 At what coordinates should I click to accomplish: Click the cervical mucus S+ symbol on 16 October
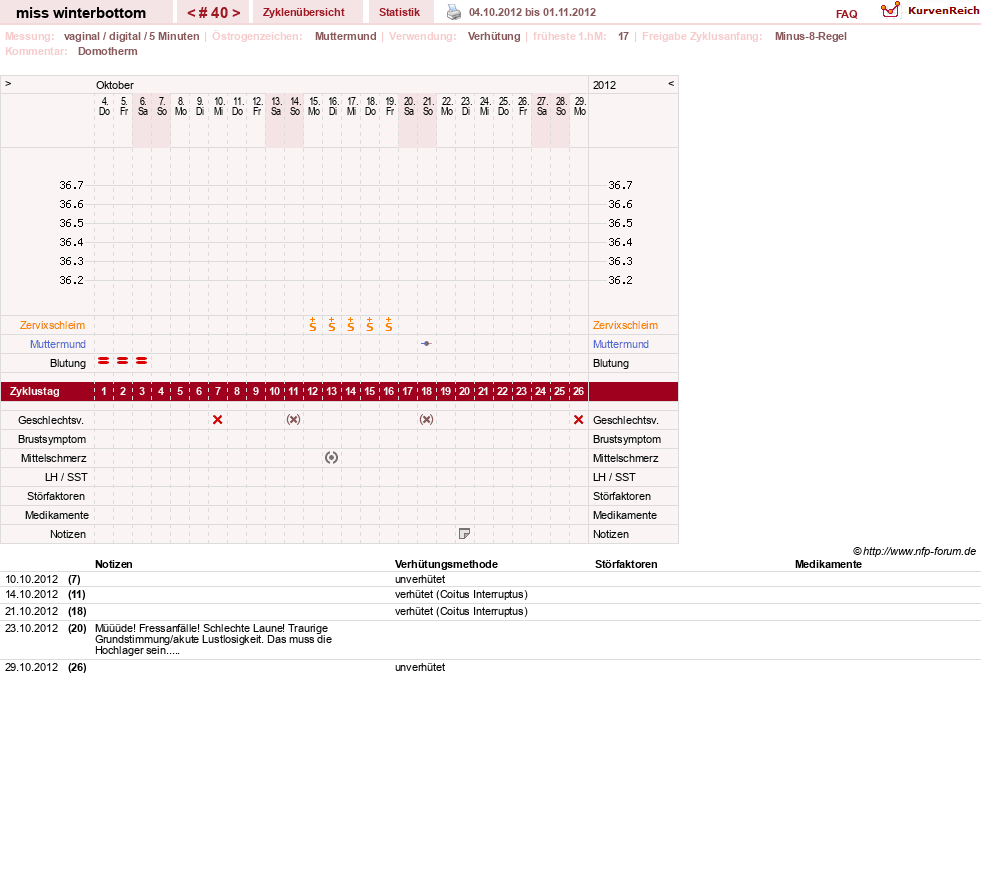coord(332,324)
